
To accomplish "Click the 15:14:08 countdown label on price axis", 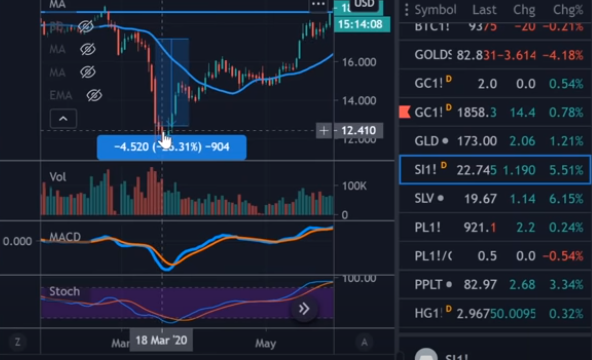I will point(362,25).
